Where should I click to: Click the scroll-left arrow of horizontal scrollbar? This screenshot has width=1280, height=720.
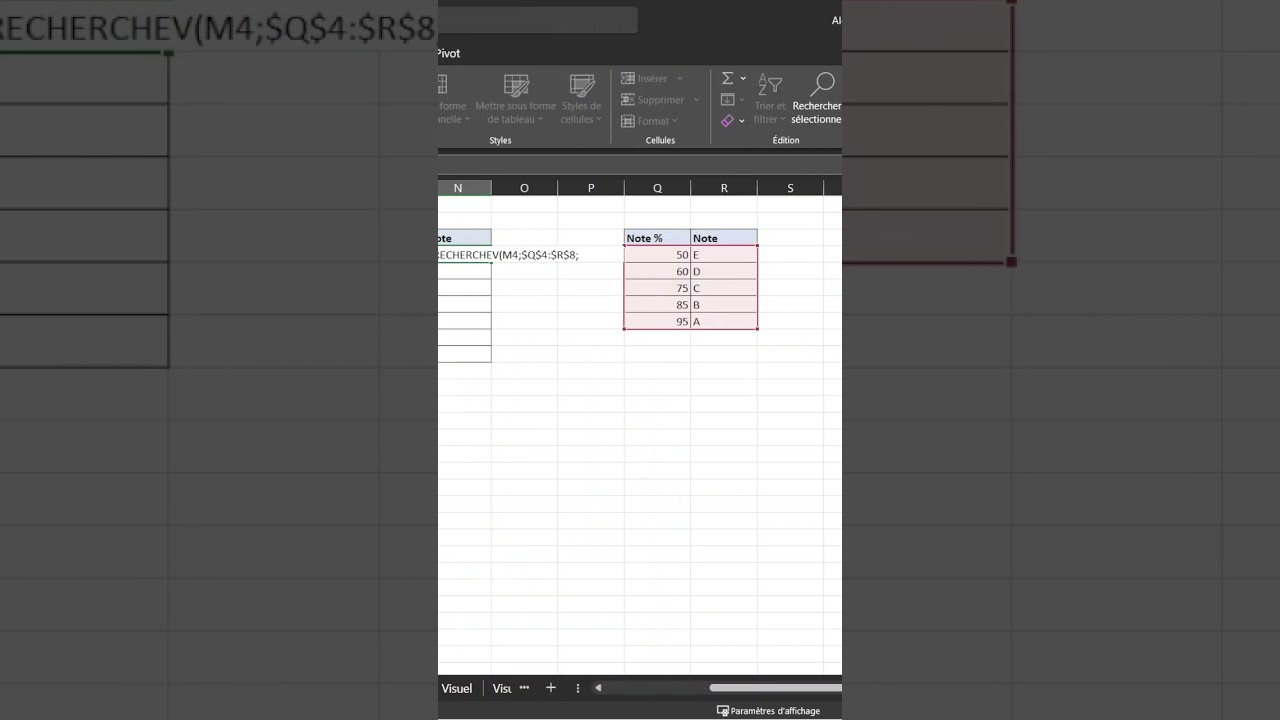(x=598, y=688)
